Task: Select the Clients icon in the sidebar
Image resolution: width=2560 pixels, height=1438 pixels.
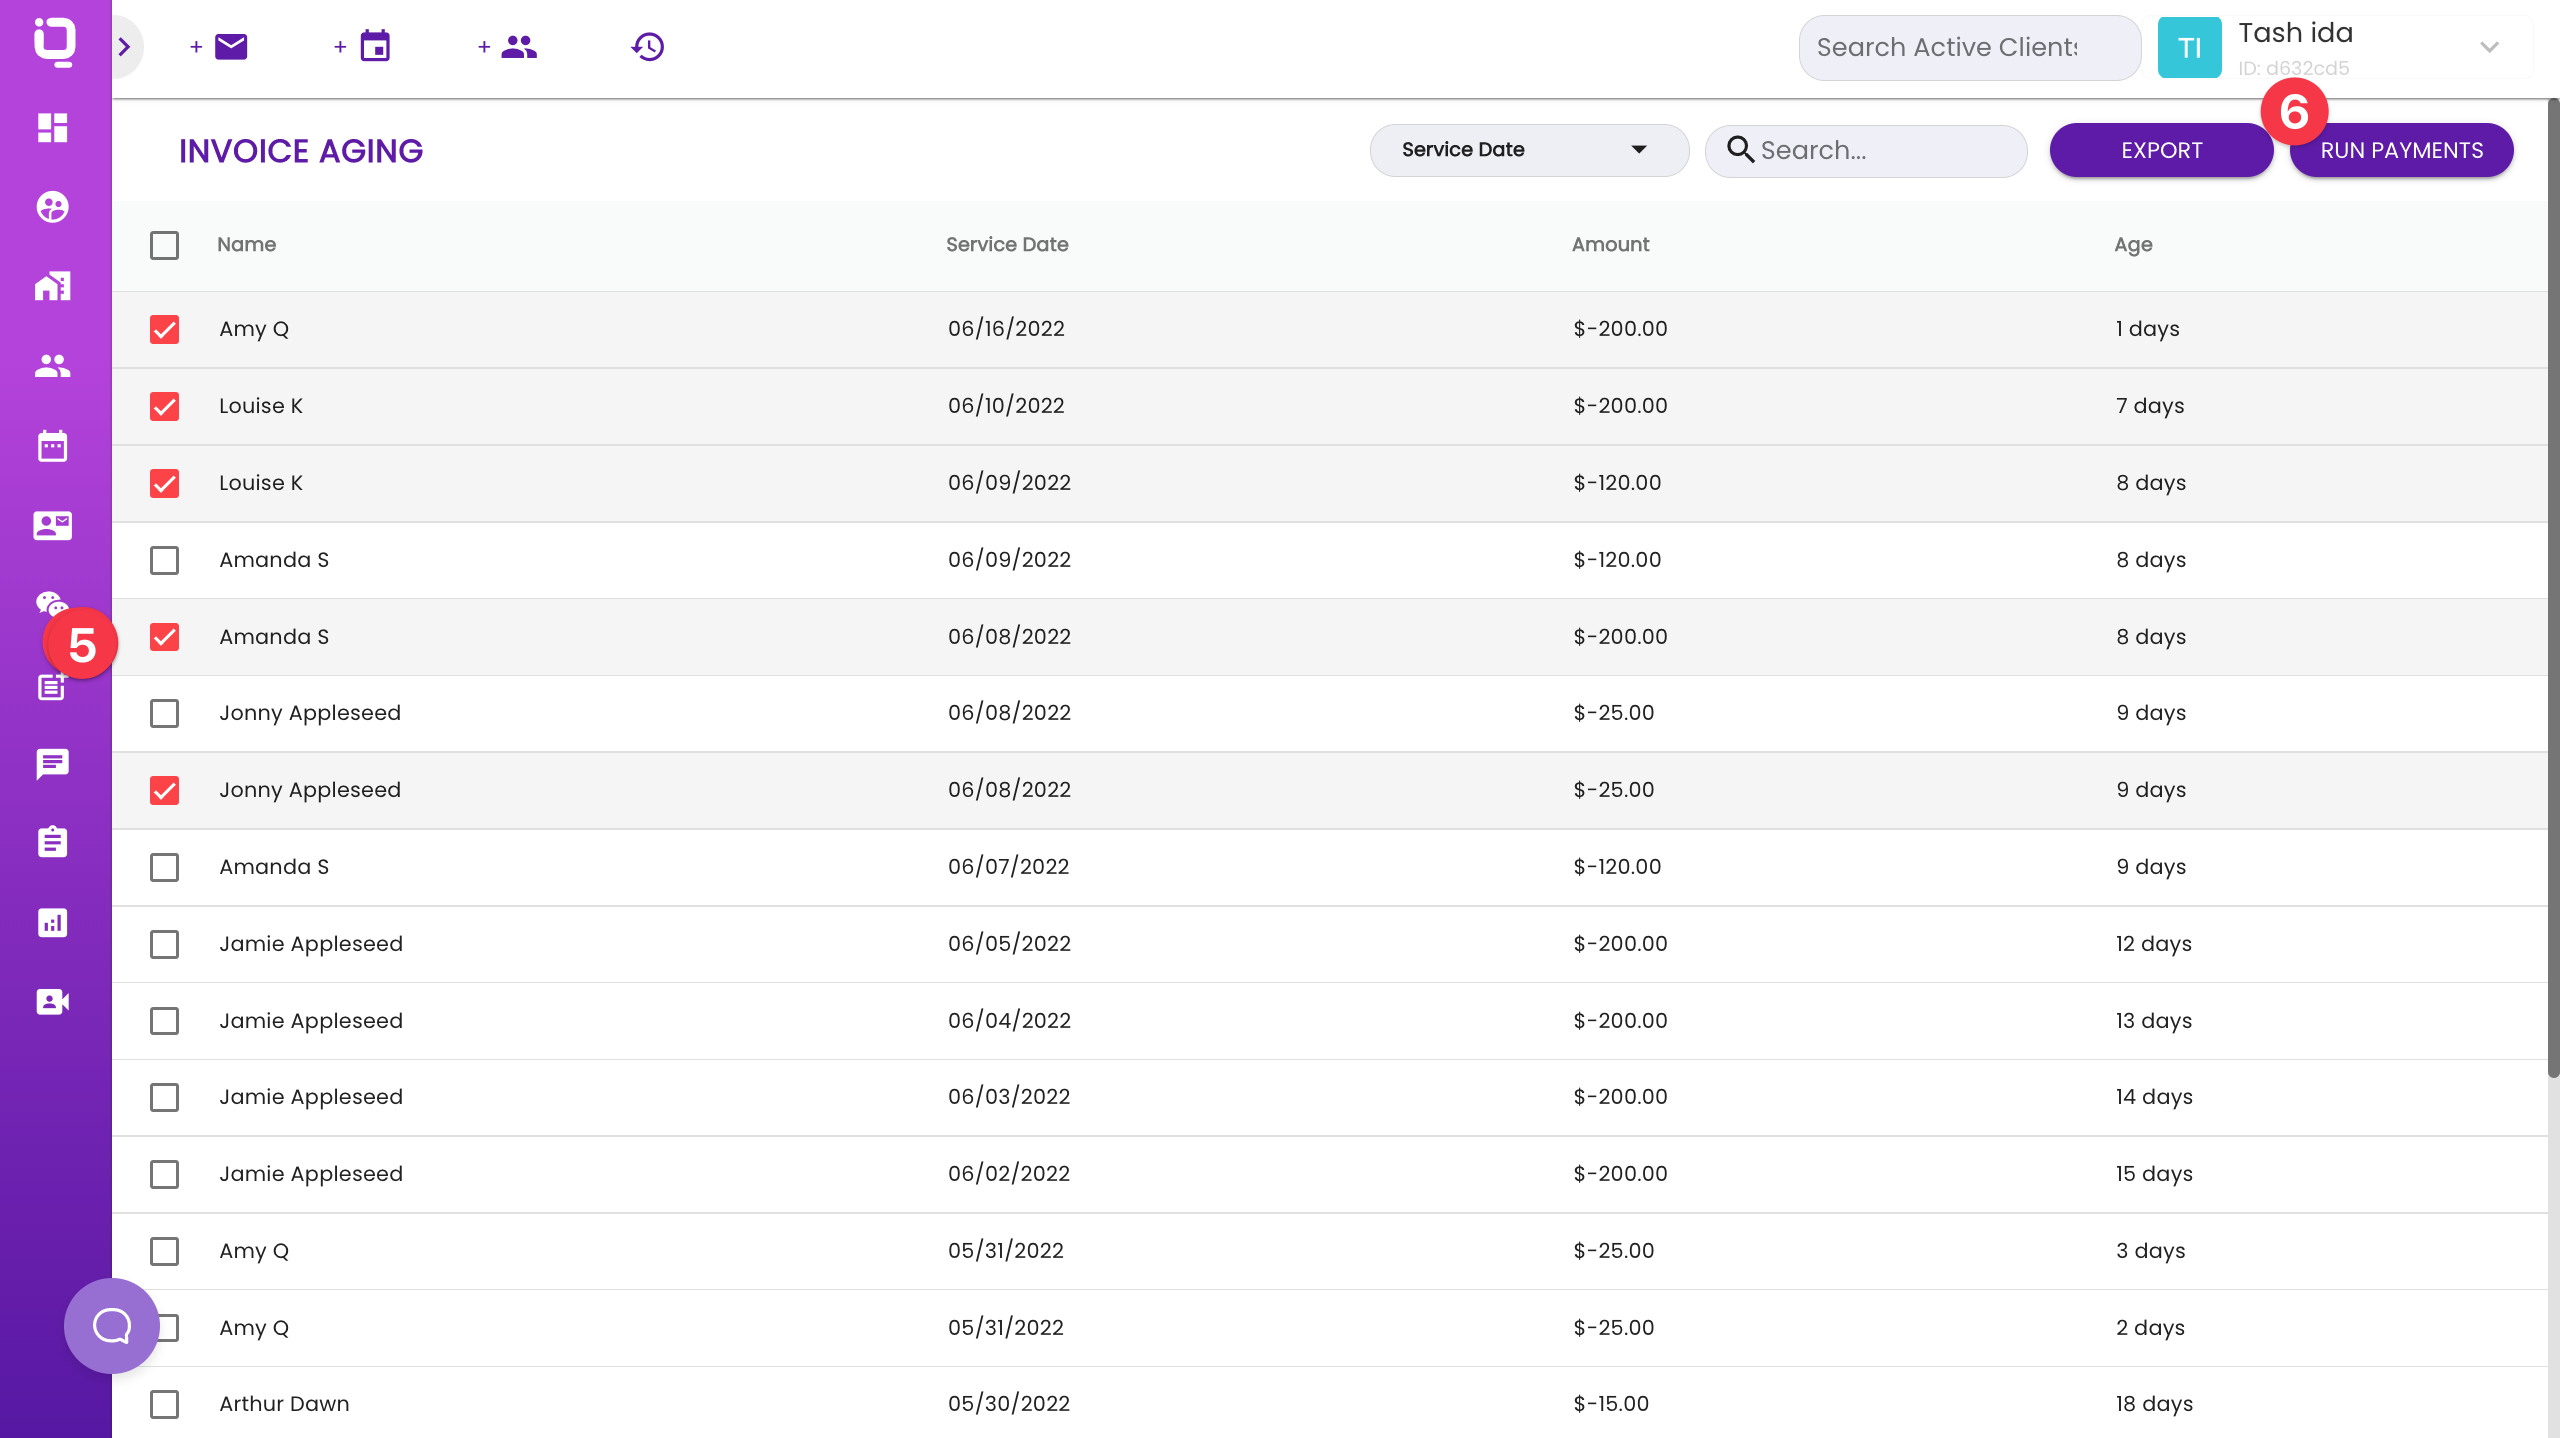Action: click(51, 365)
